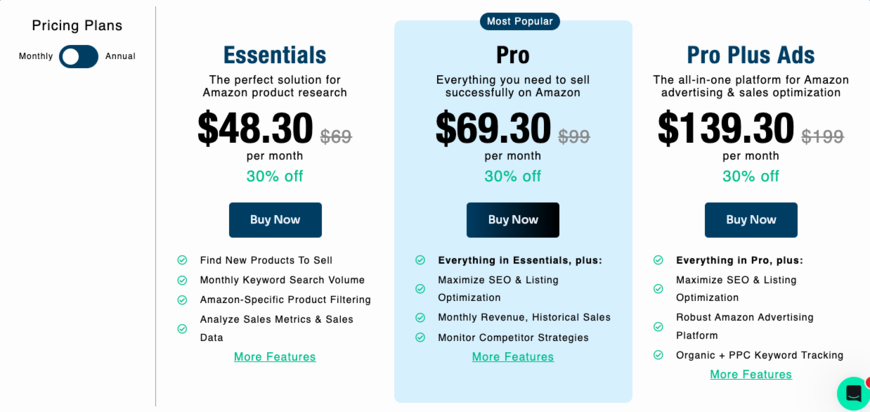
Task: Click checkmark beside Amazon-Specific Product Filtering
Action: point(182,300)
